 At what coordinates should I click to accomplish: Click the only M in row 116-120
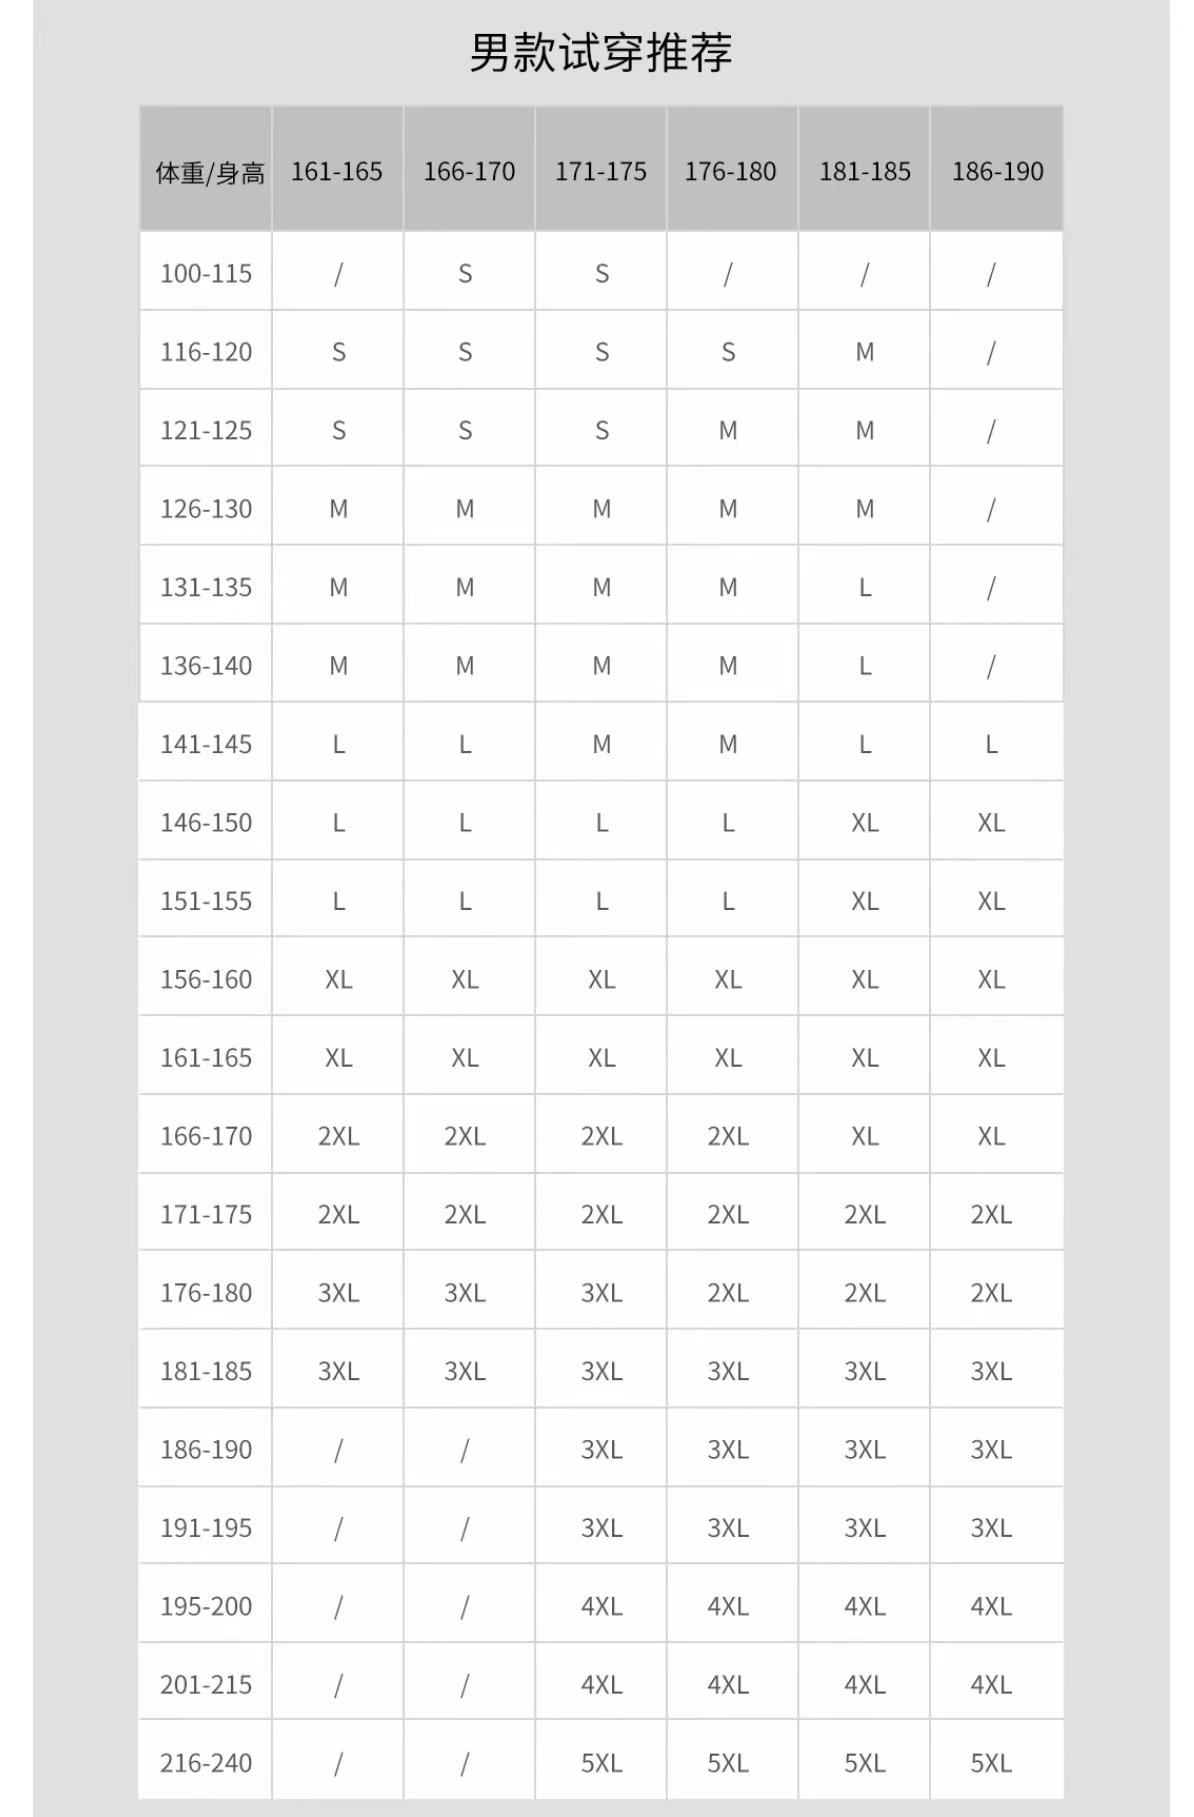[865, 352]
